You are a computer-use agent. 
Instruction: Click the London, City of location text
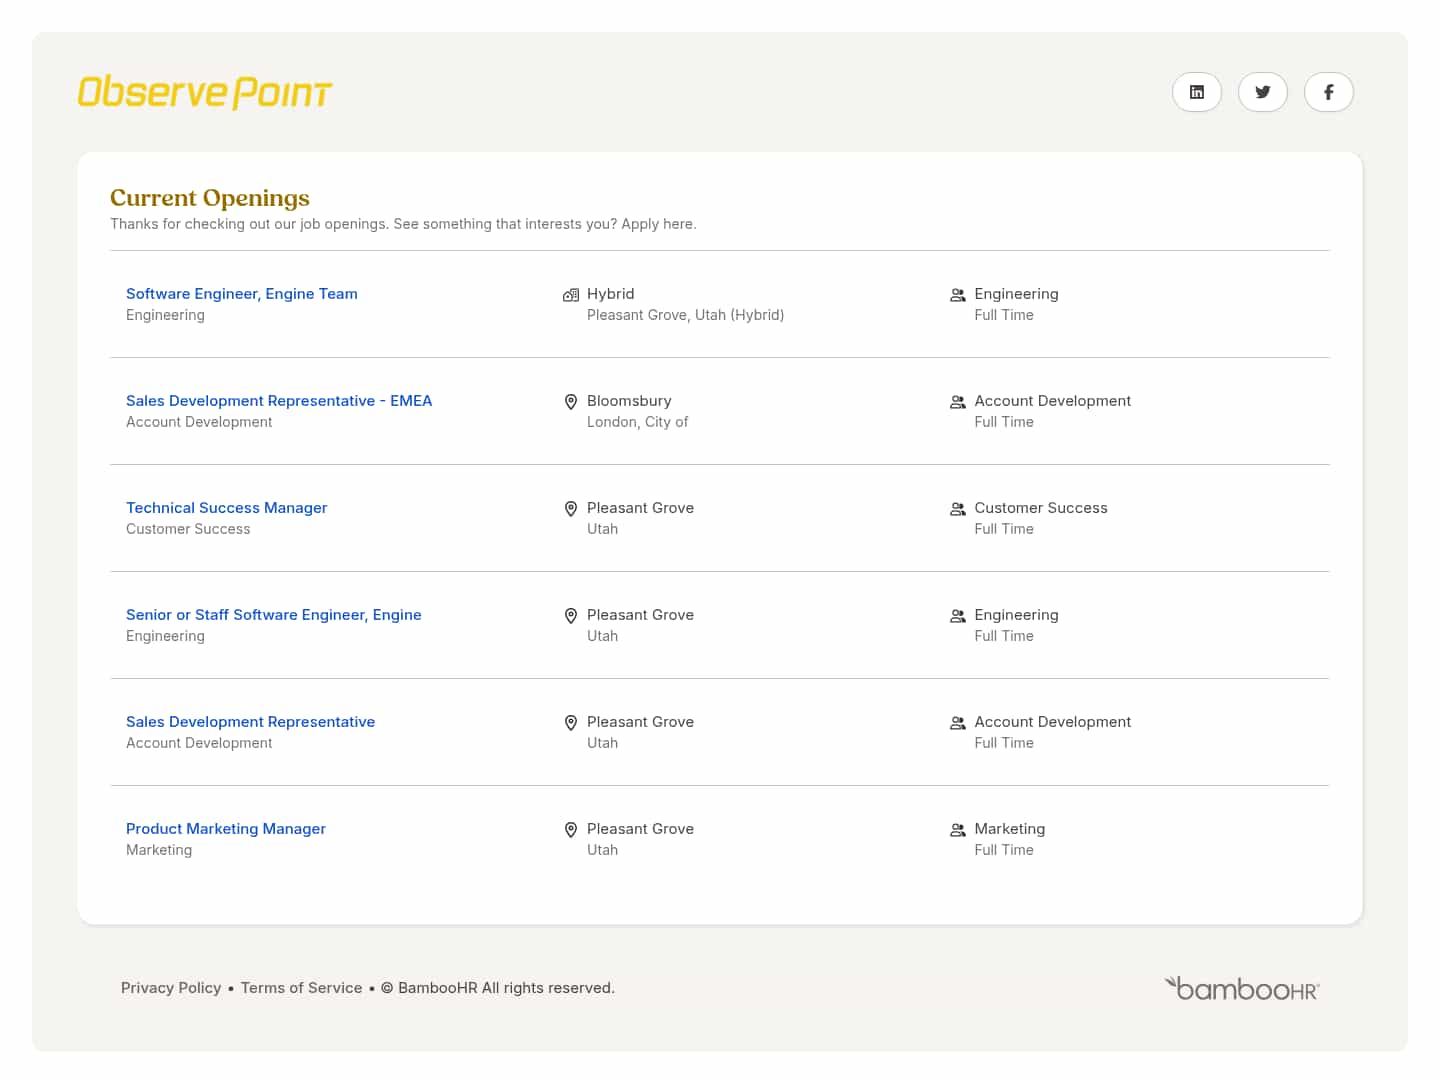click(637, 422)
